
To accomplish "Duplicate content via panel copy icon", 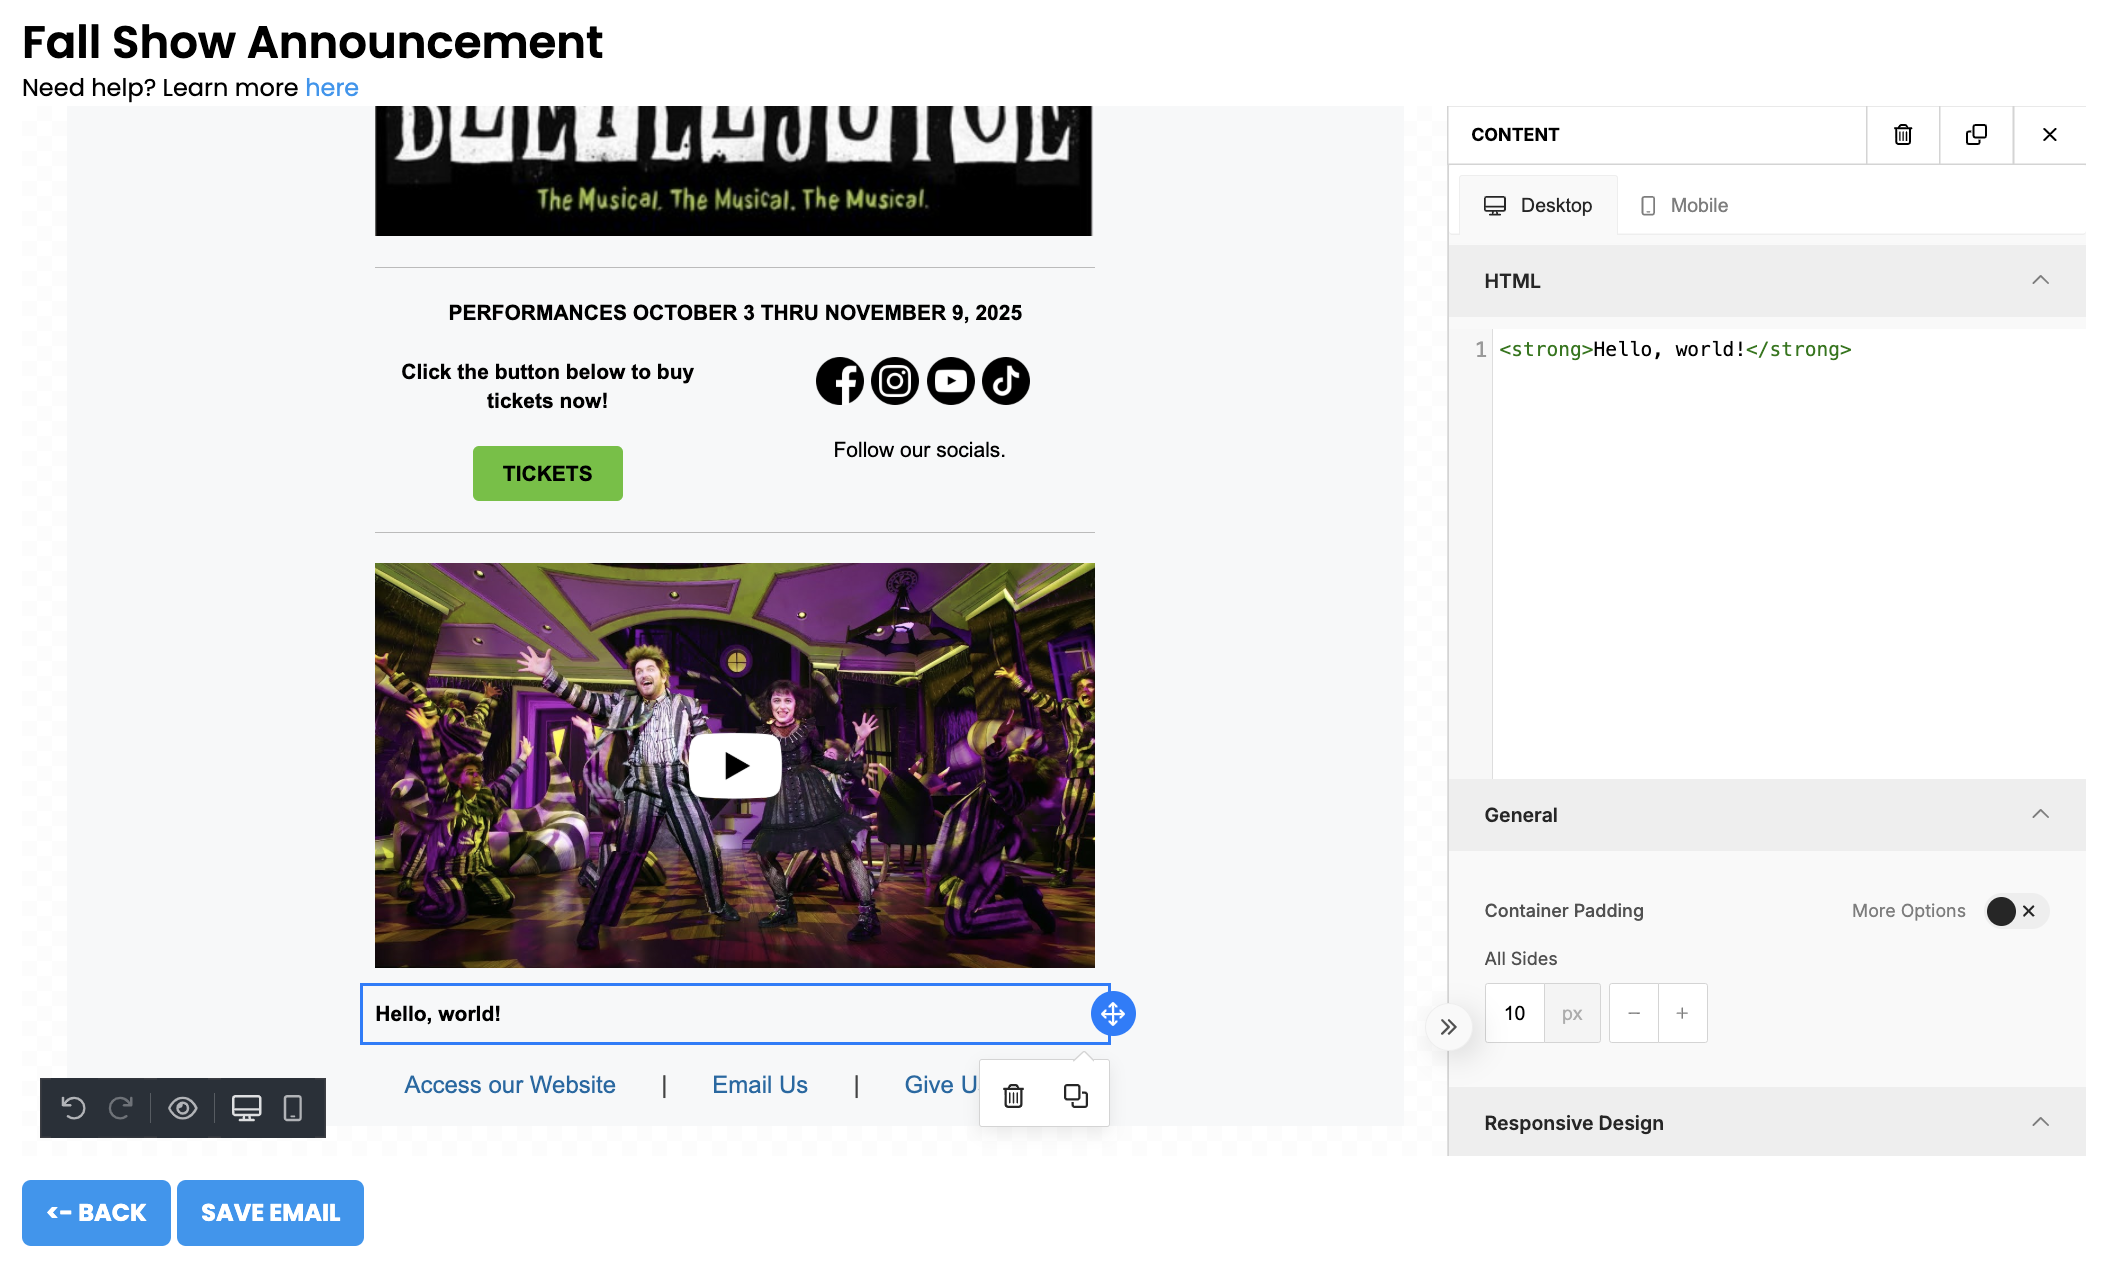I will tap(1976, 135).
